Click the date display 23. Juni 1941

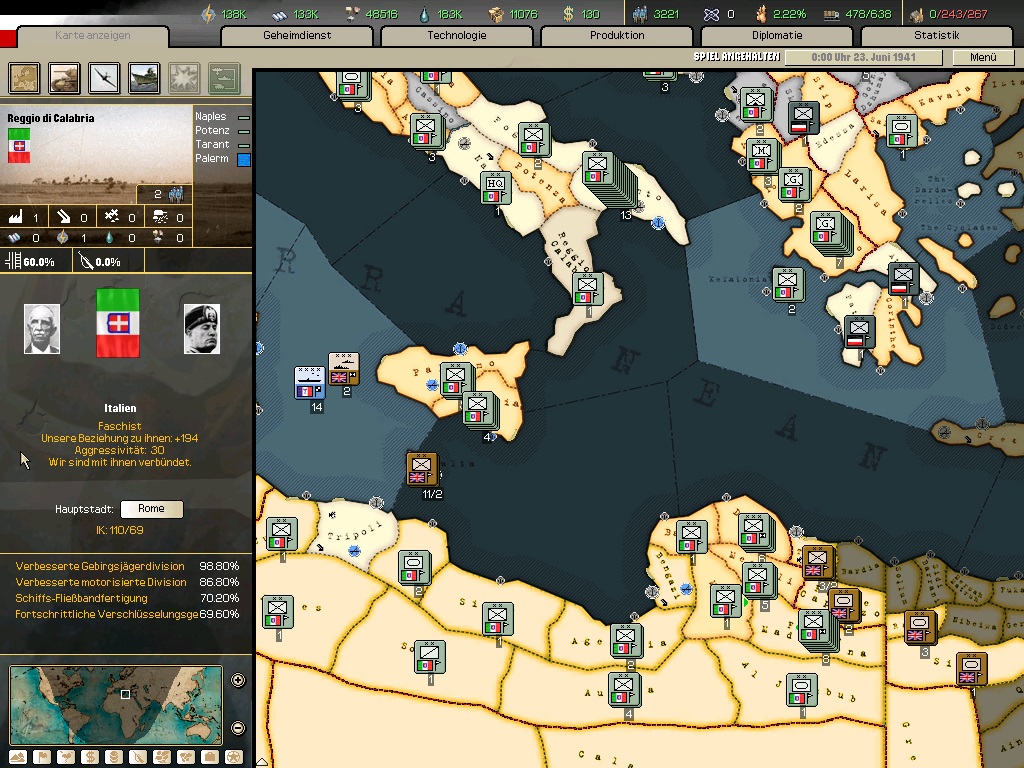863,57
